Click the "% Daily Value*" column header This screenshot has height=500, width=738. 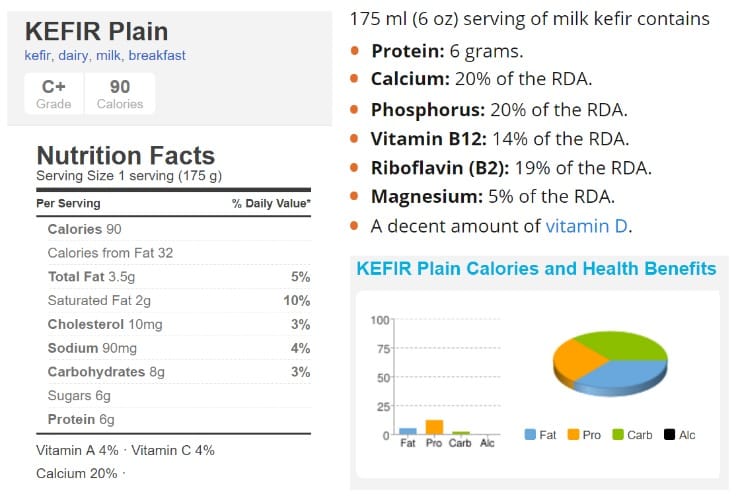[x=270, y=204]
